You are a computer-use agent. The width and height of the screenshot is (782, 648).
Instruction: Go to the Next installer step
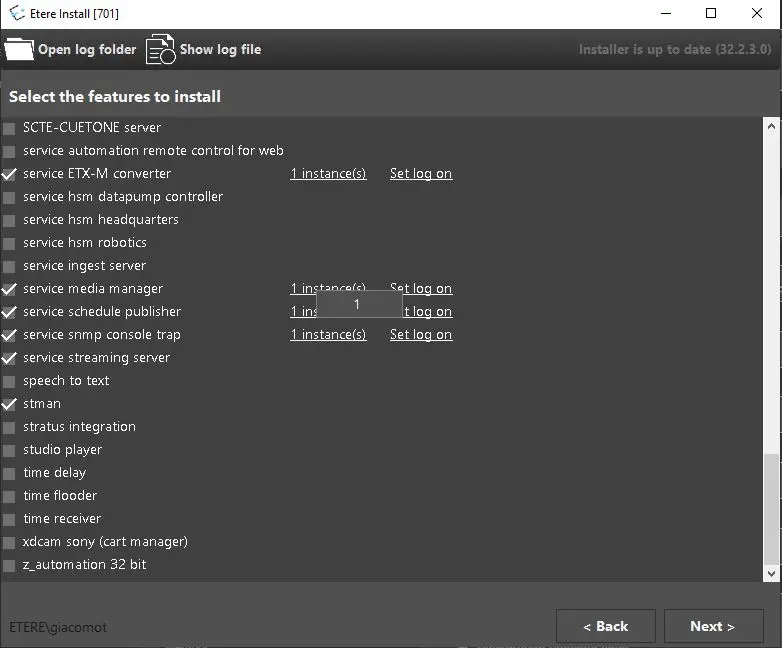pyautogui.click(x=712, y=626)
